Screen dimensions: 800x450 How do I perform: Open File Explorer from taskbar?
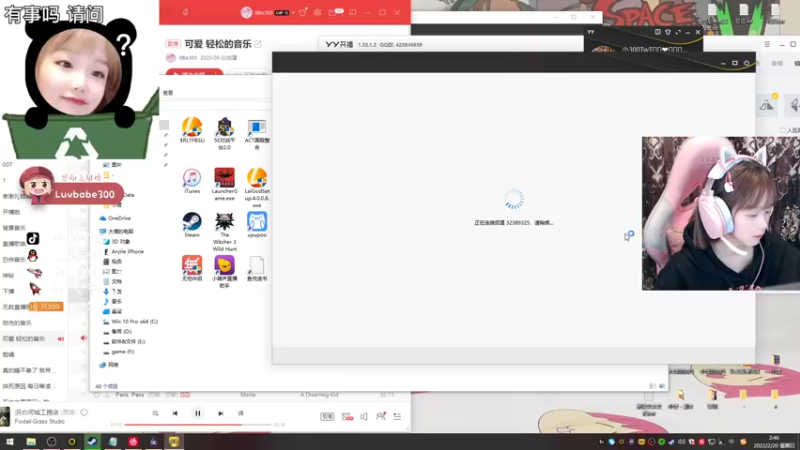[31, 442]
